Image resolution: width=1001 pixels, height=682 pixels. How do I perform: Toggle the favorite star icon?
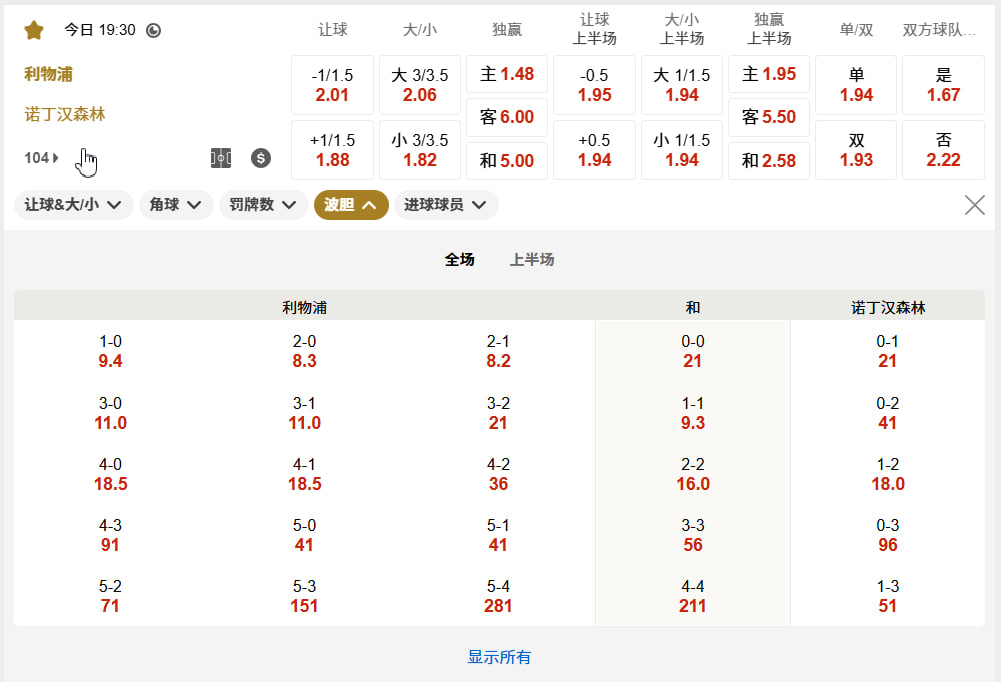tap(34, 30)
